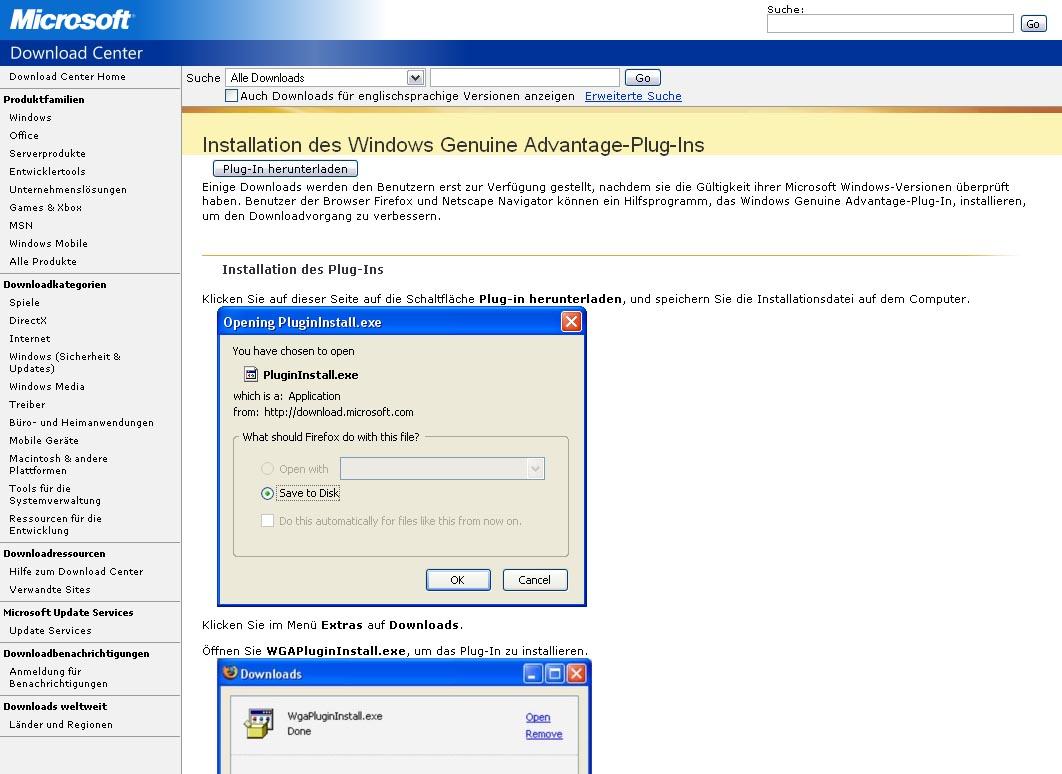
Task: Close the Opening PluginInstall.exe dialog
Action: 571,322
